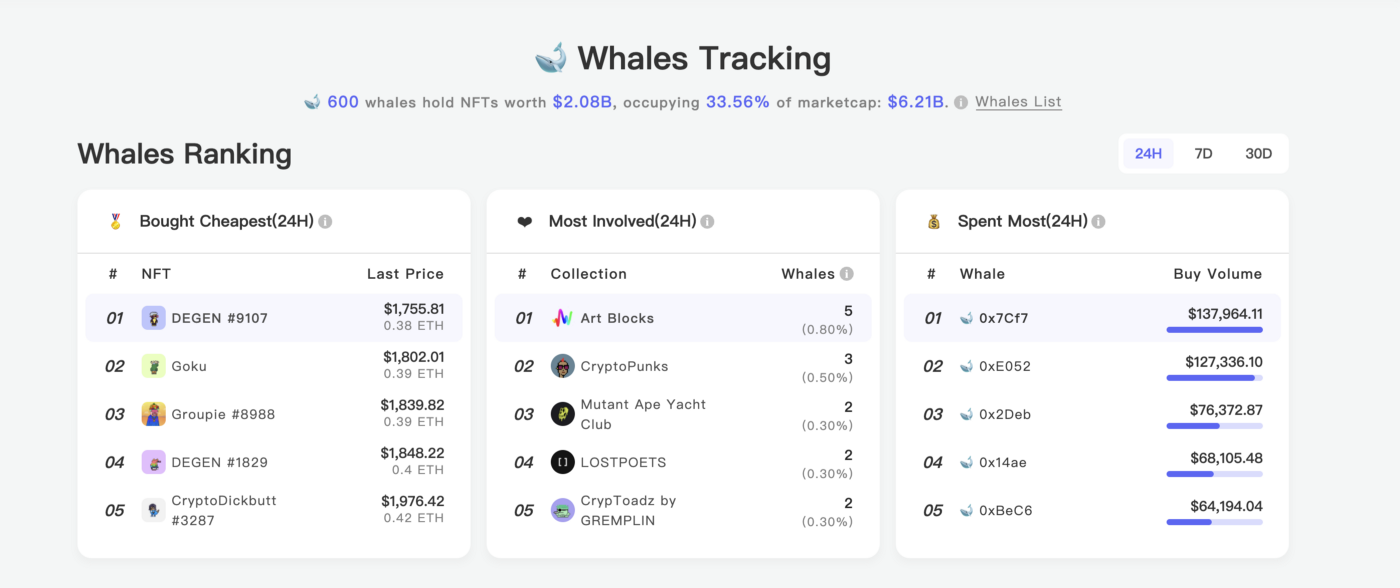
Task: Switch ranking period to 7D
Action: [1203, 153]
